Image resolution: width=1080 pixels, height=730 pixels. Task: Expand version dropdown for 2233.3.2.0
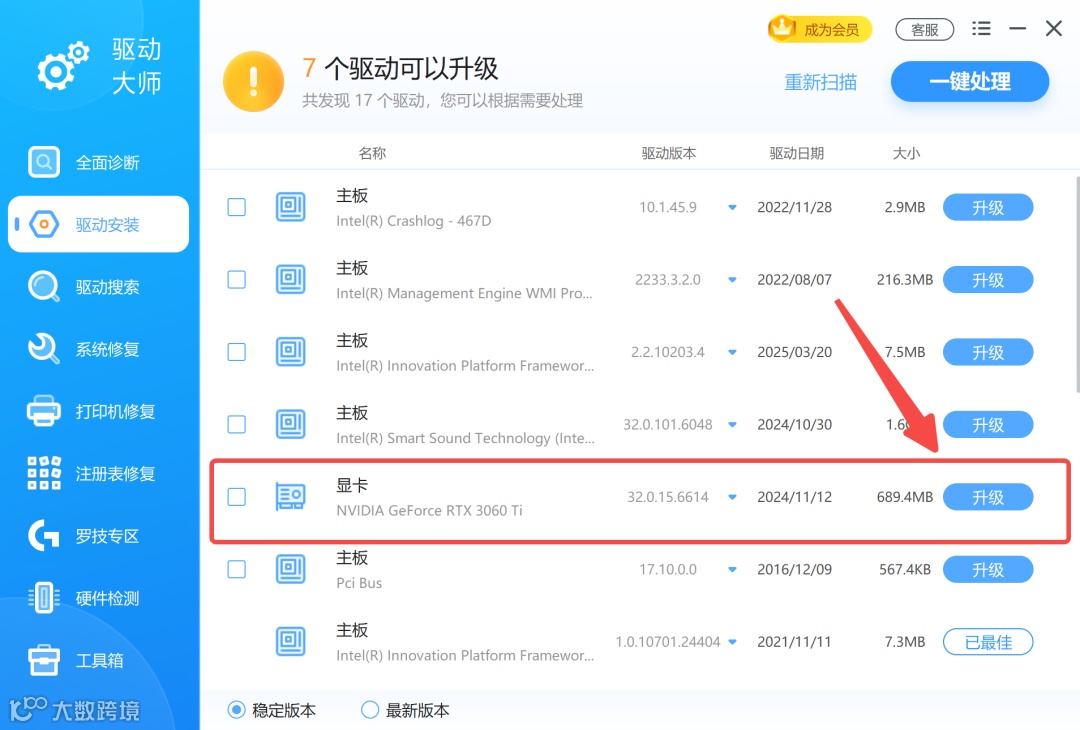click(x=732, y=280)
